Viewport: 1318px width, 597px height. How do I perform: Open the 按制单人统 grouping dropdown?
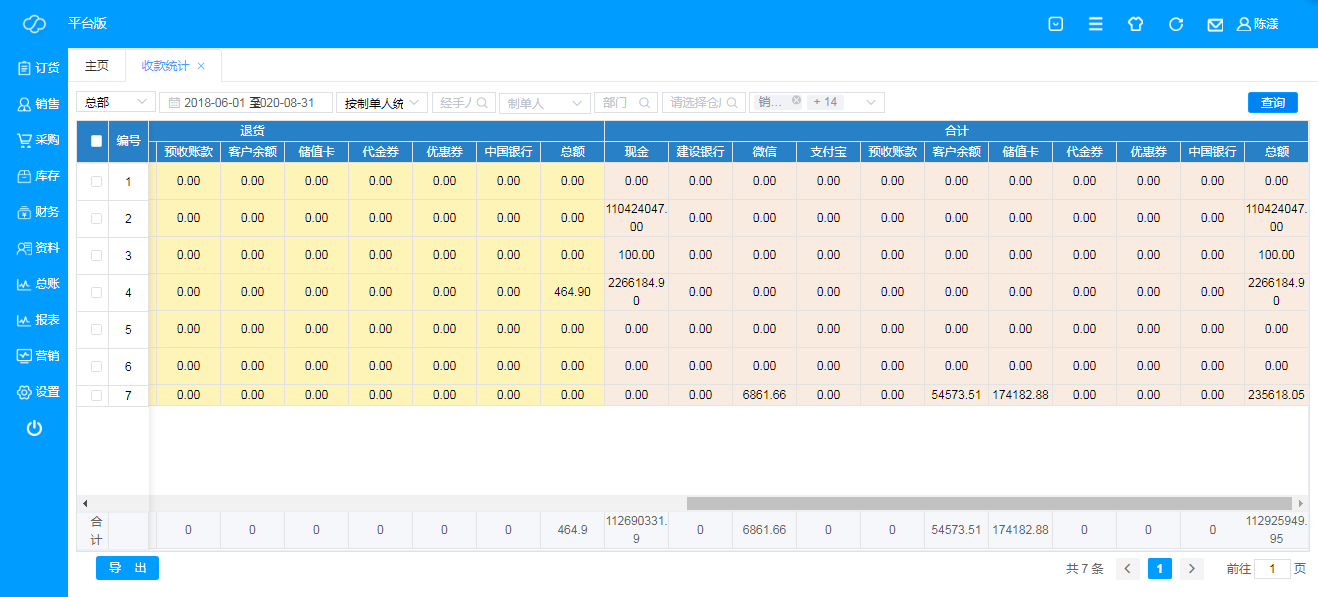tap(382, 102)
